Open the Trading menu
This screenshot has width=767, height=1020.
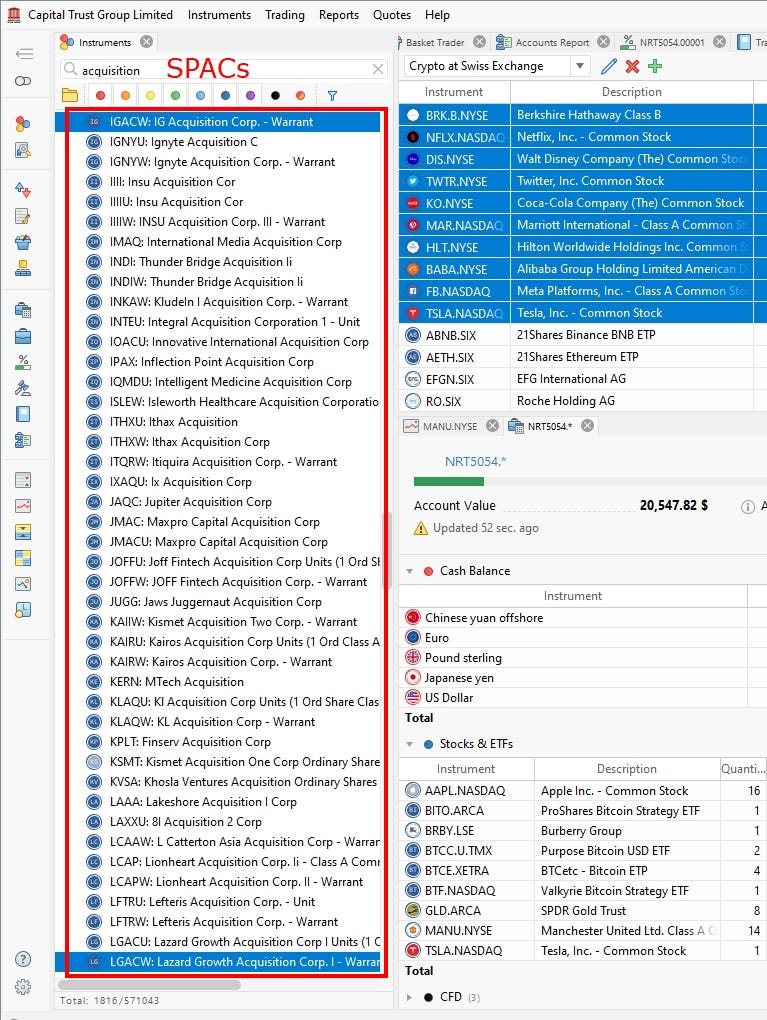(285, 14)
